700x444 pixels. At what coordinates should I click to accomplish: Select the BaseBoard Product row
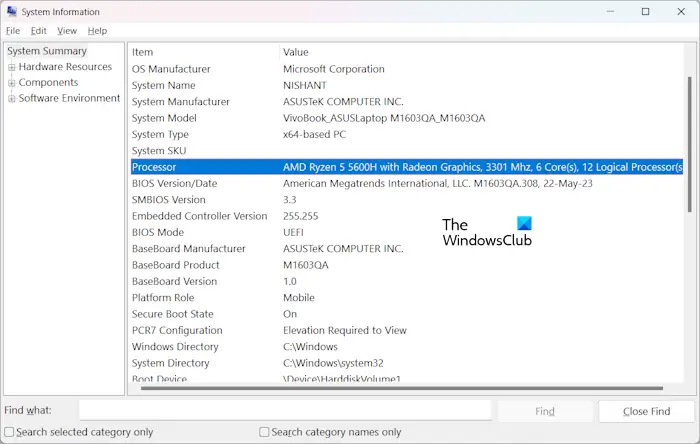pyautogui.click(x=407, y=265)
